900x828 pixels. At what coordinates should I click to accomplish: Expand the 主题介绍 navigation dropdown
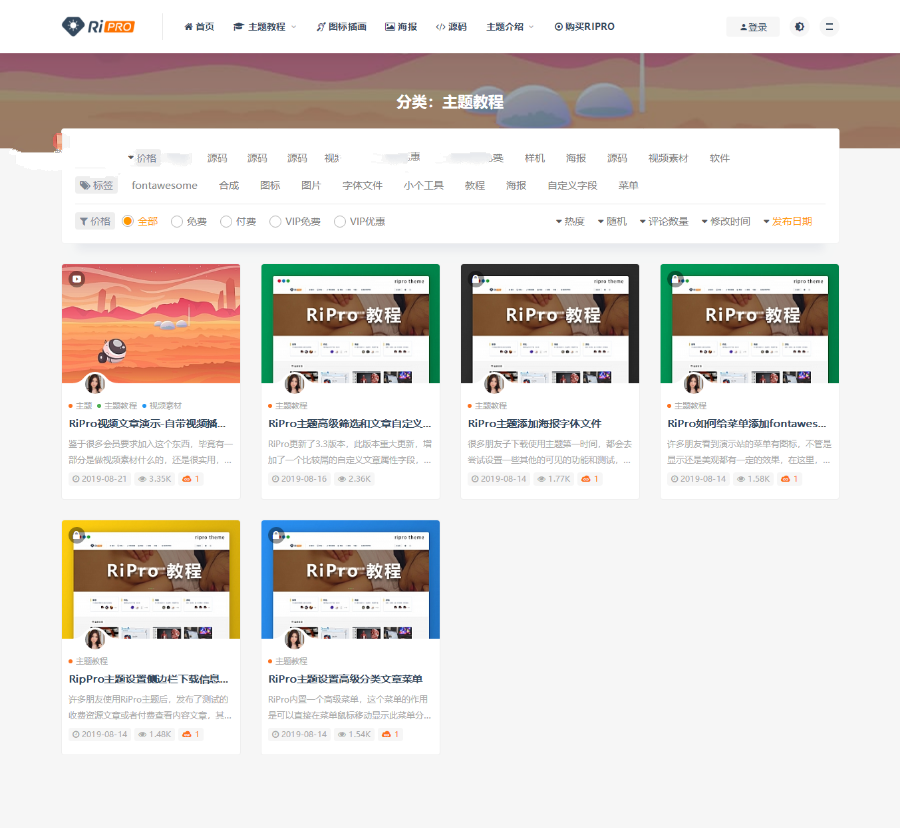[x=510, y=26]
